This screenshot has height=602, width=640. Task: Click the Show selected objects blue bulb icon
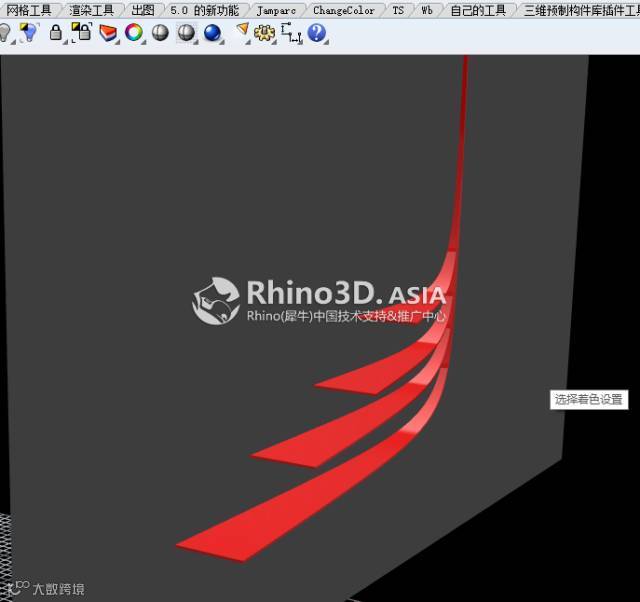click(x=29, y=32)
